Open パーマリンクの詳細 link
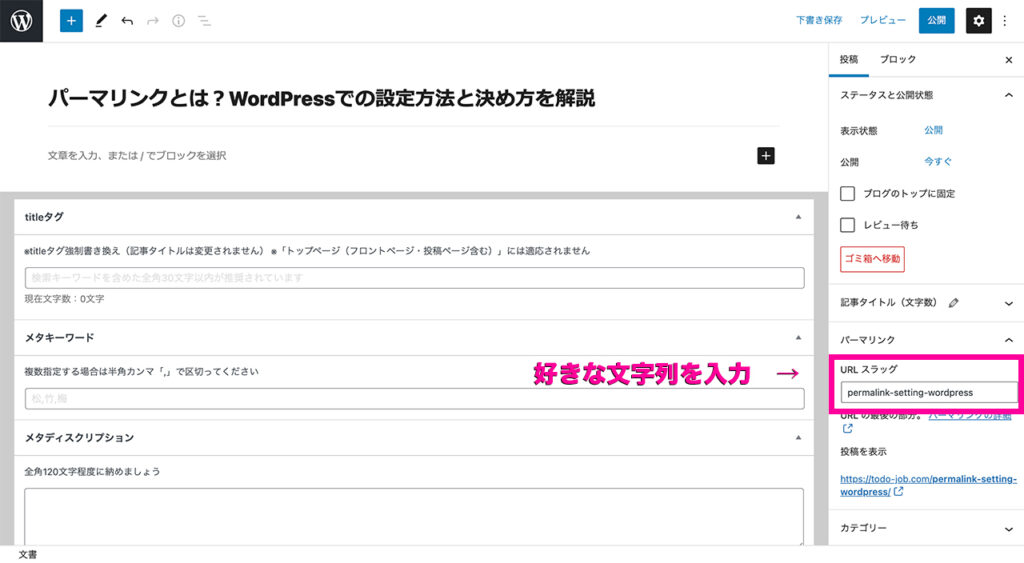This screenshot has height=563, width=1024. point(969,416)
